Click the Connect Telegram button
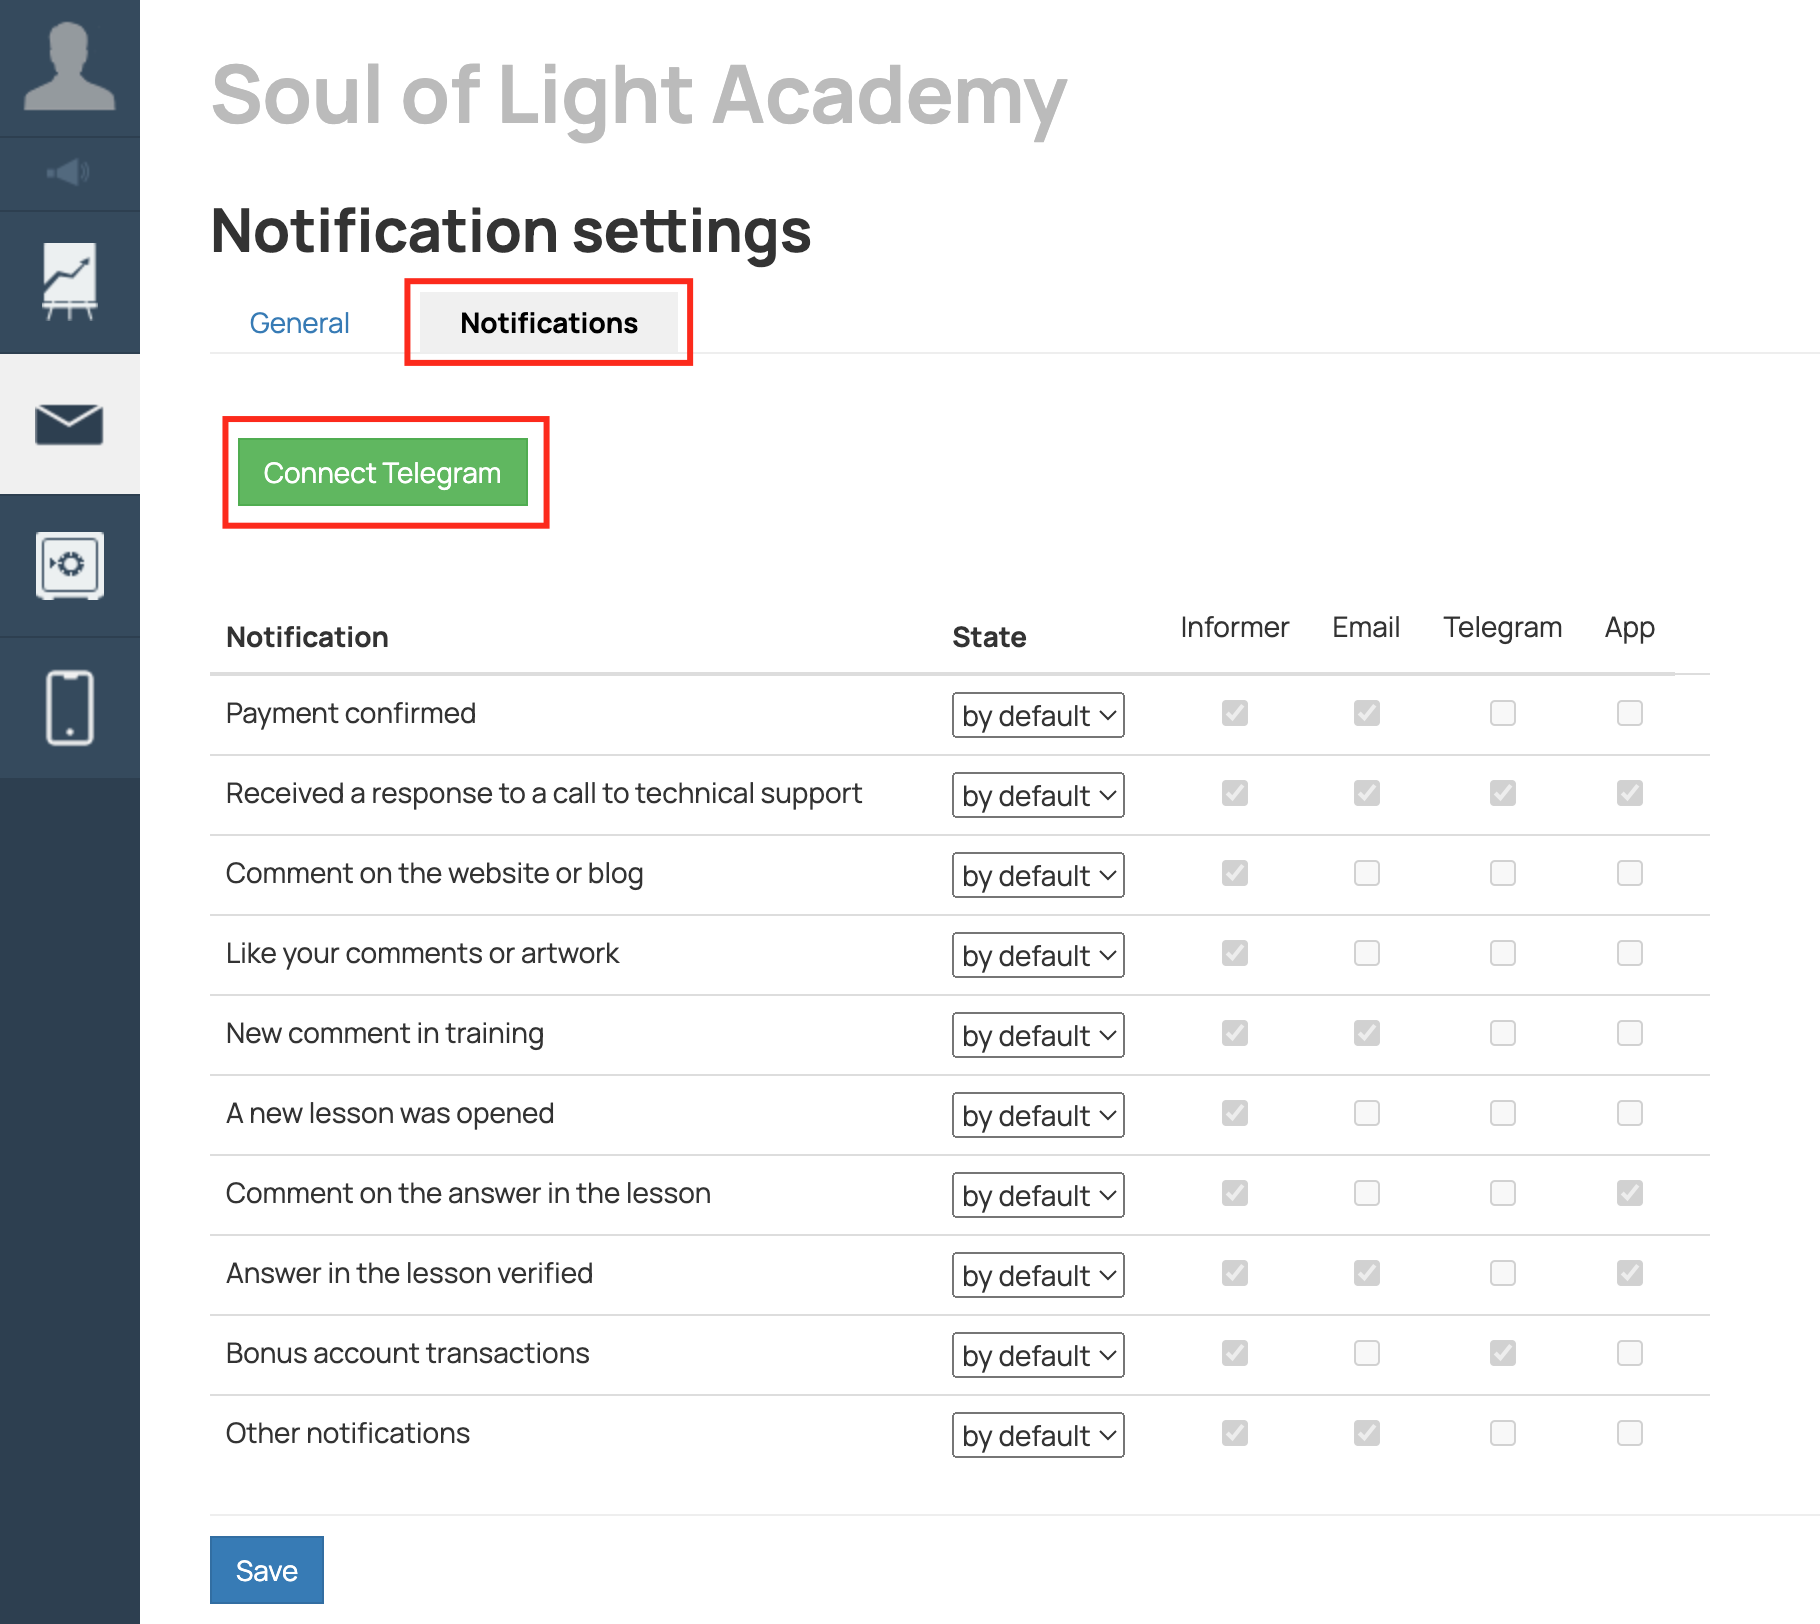This screenshot has width=1820, height=1624. click(382, 472)
